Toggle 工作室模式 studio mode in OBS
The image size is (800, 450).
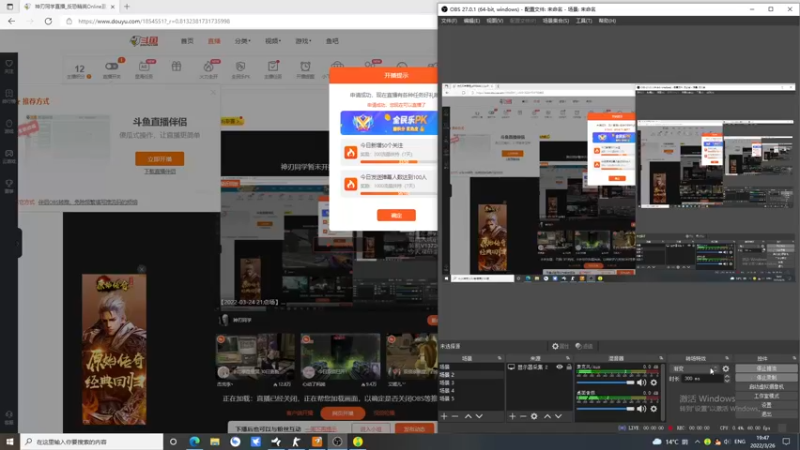766,396
